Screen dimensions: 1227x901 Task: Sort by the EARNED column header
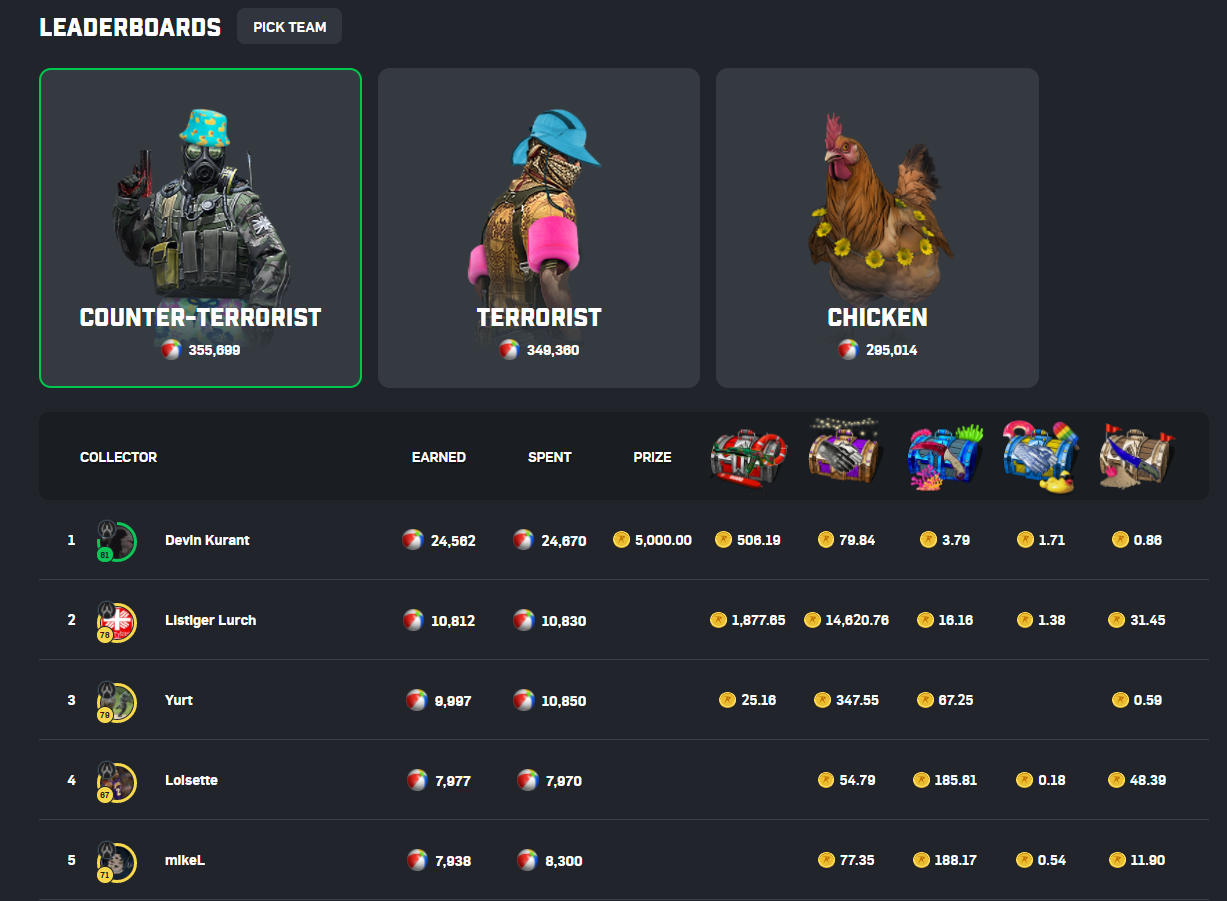[x=439, y=457]
